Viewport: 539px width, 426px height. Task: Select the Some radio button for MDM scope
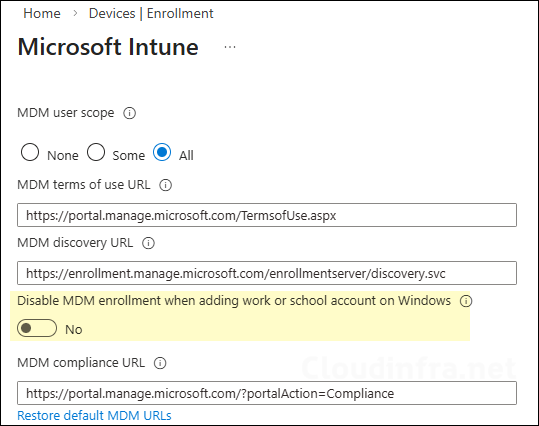pyautogui.click(x=96, y=152)
